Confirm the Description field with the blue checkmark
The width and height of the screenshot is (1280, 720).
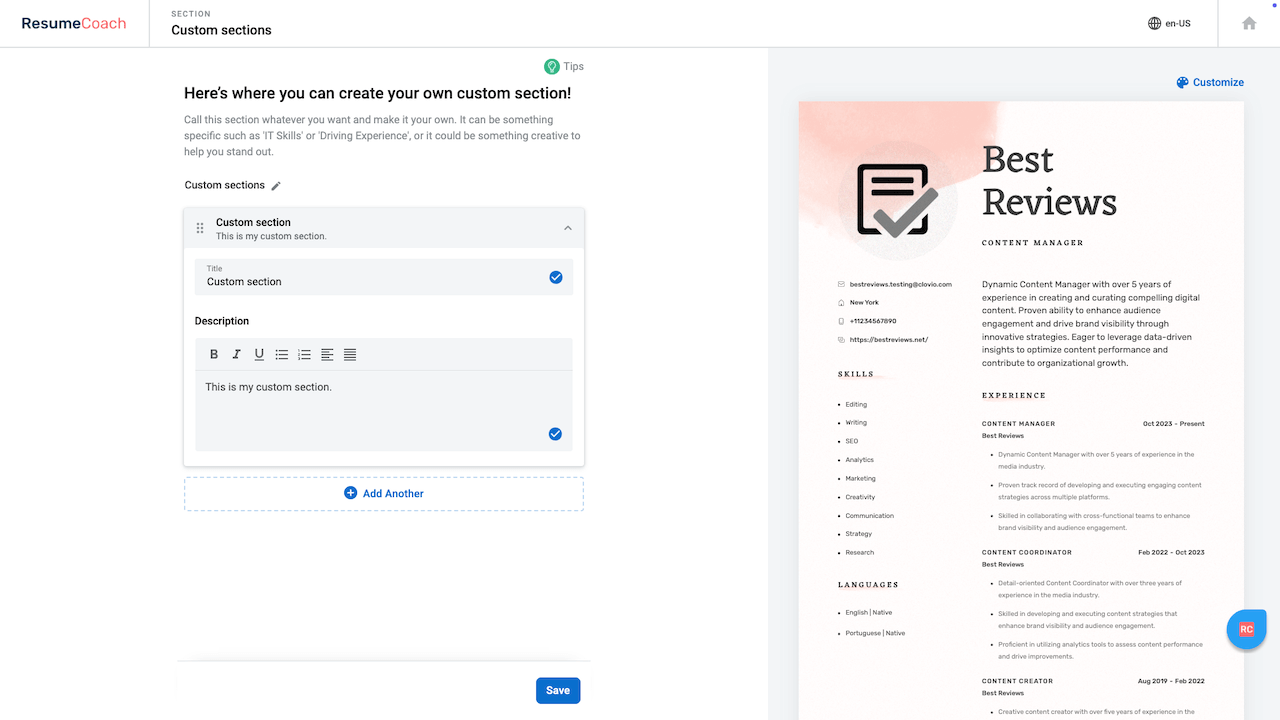[556, 434]
